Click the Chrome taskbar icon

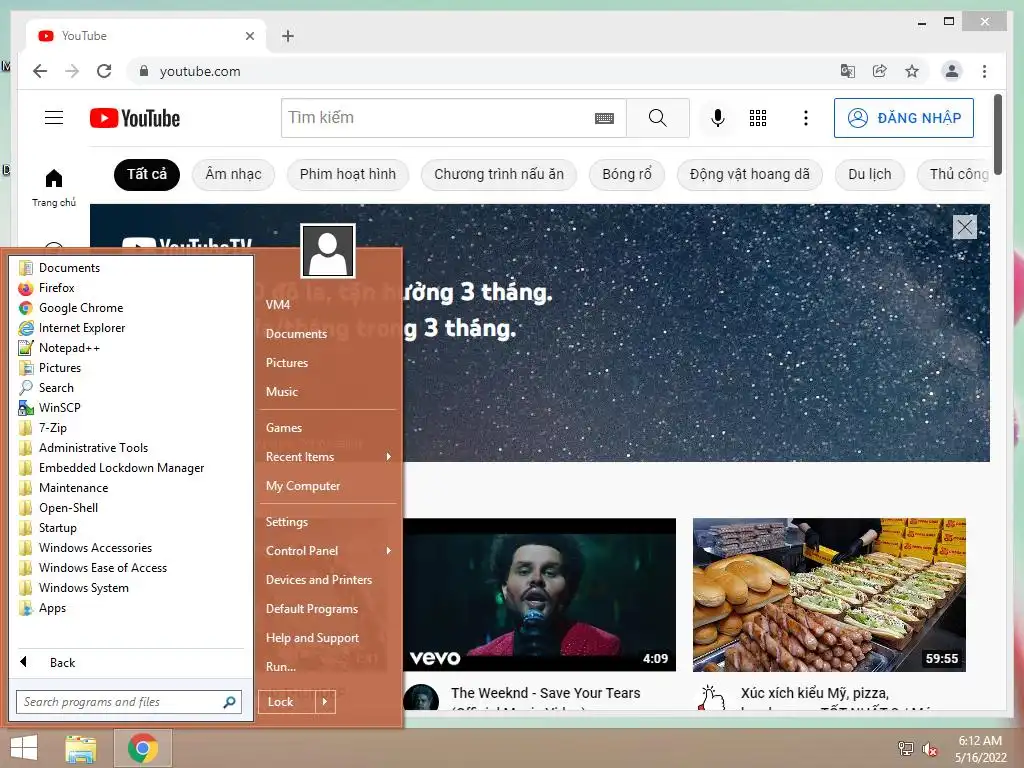(143, 748)
